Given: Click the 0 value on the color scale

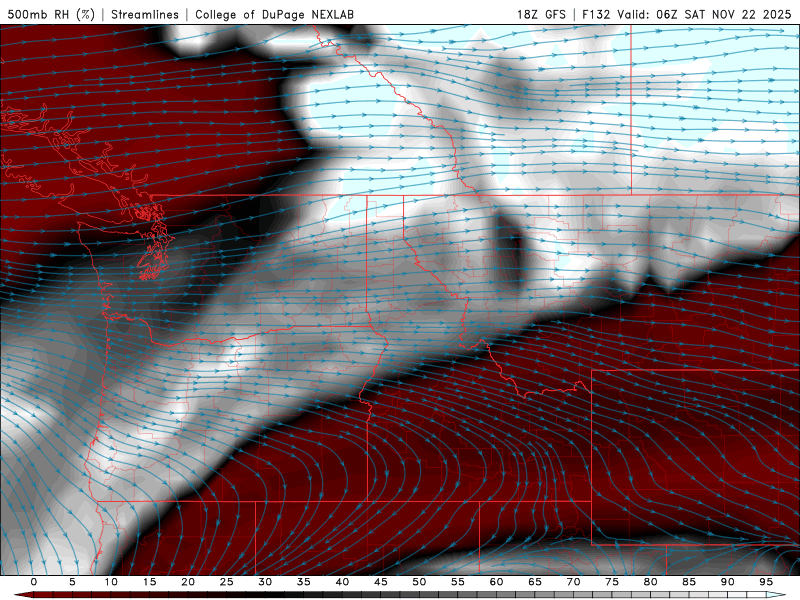Looking at the screenshot, I should pos(34,582).
